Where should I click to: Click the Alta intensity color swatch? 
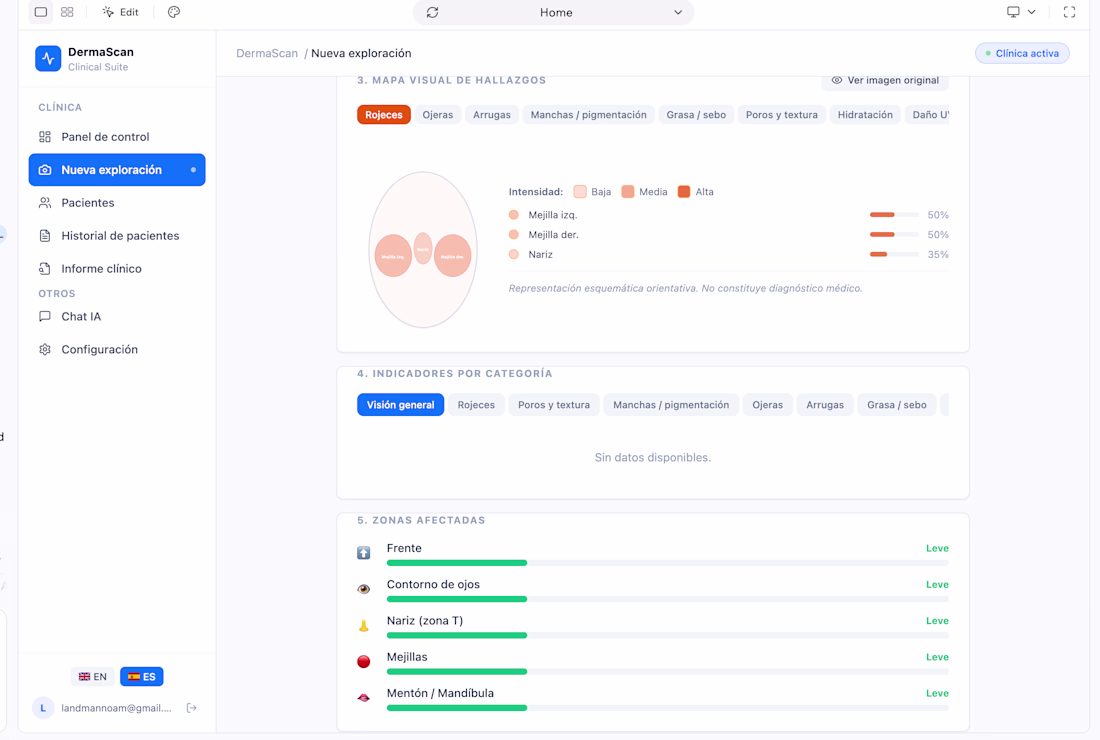pyautogui.click(x=684, y=192)
